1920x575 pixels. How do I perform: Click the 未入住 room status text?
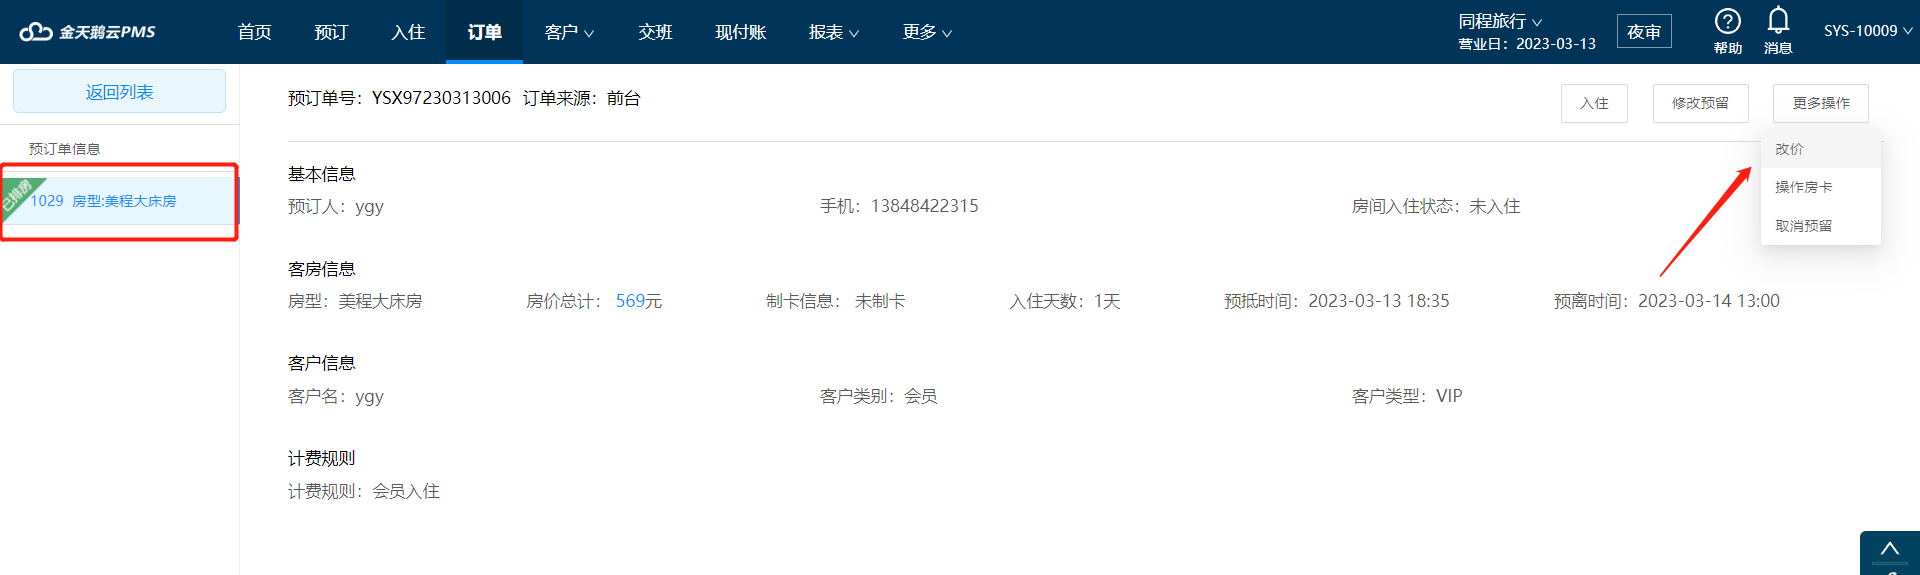click(1494, 206)
